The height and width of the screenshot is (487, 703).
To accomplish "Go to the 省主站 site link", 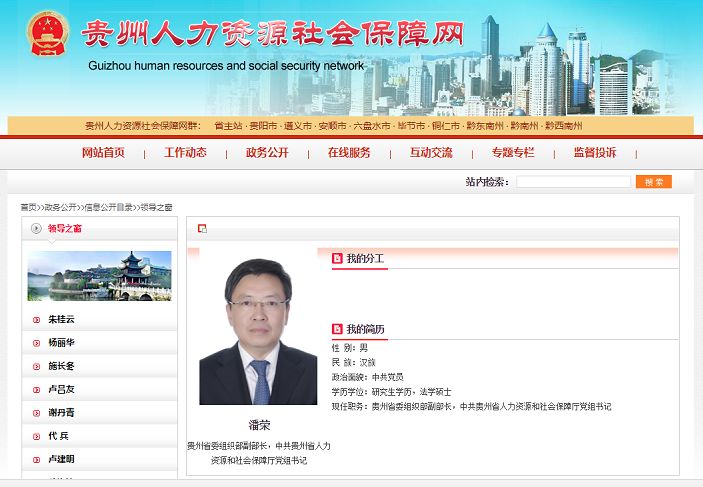I will pyautogui.click(x=228, y=126).
